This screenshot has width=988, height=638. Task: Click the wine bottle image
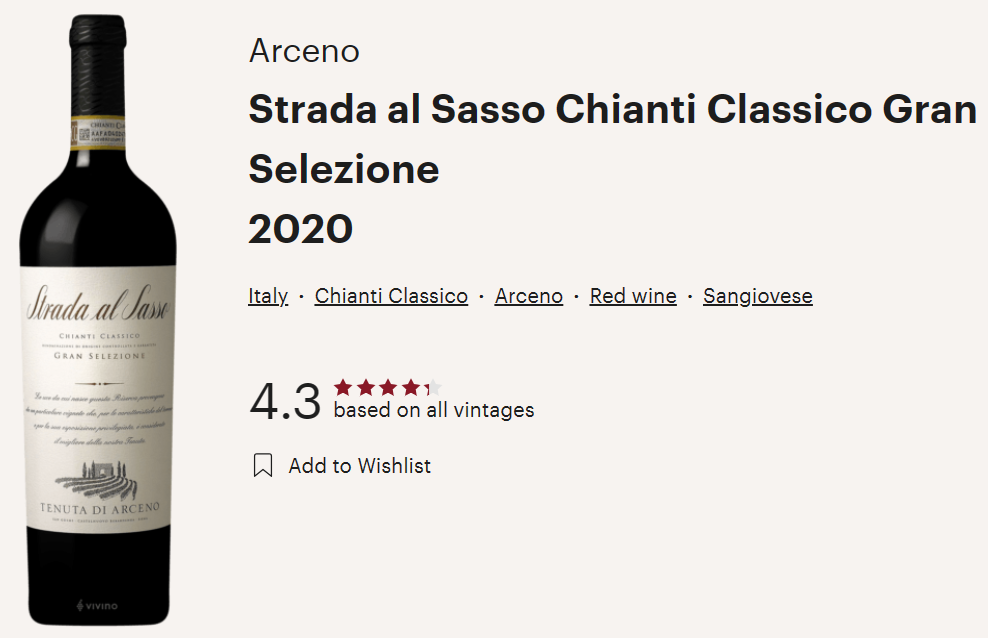[98, 320]
